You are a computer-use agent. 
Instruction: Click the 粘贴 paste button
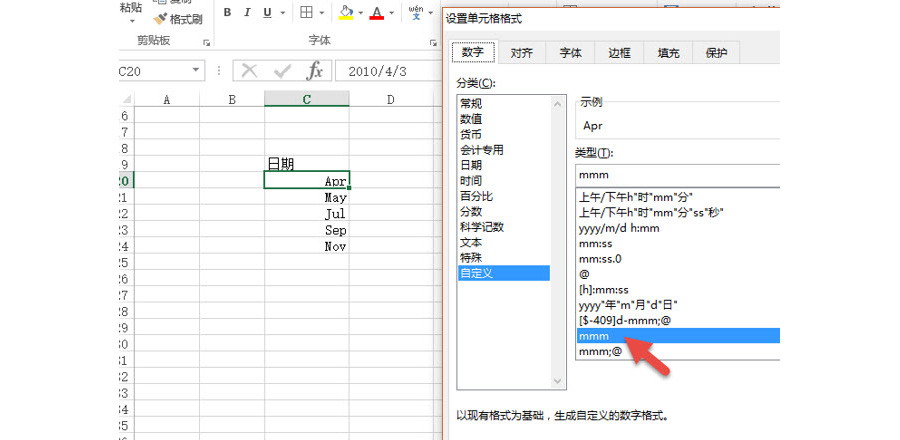[x=130, y=7]
